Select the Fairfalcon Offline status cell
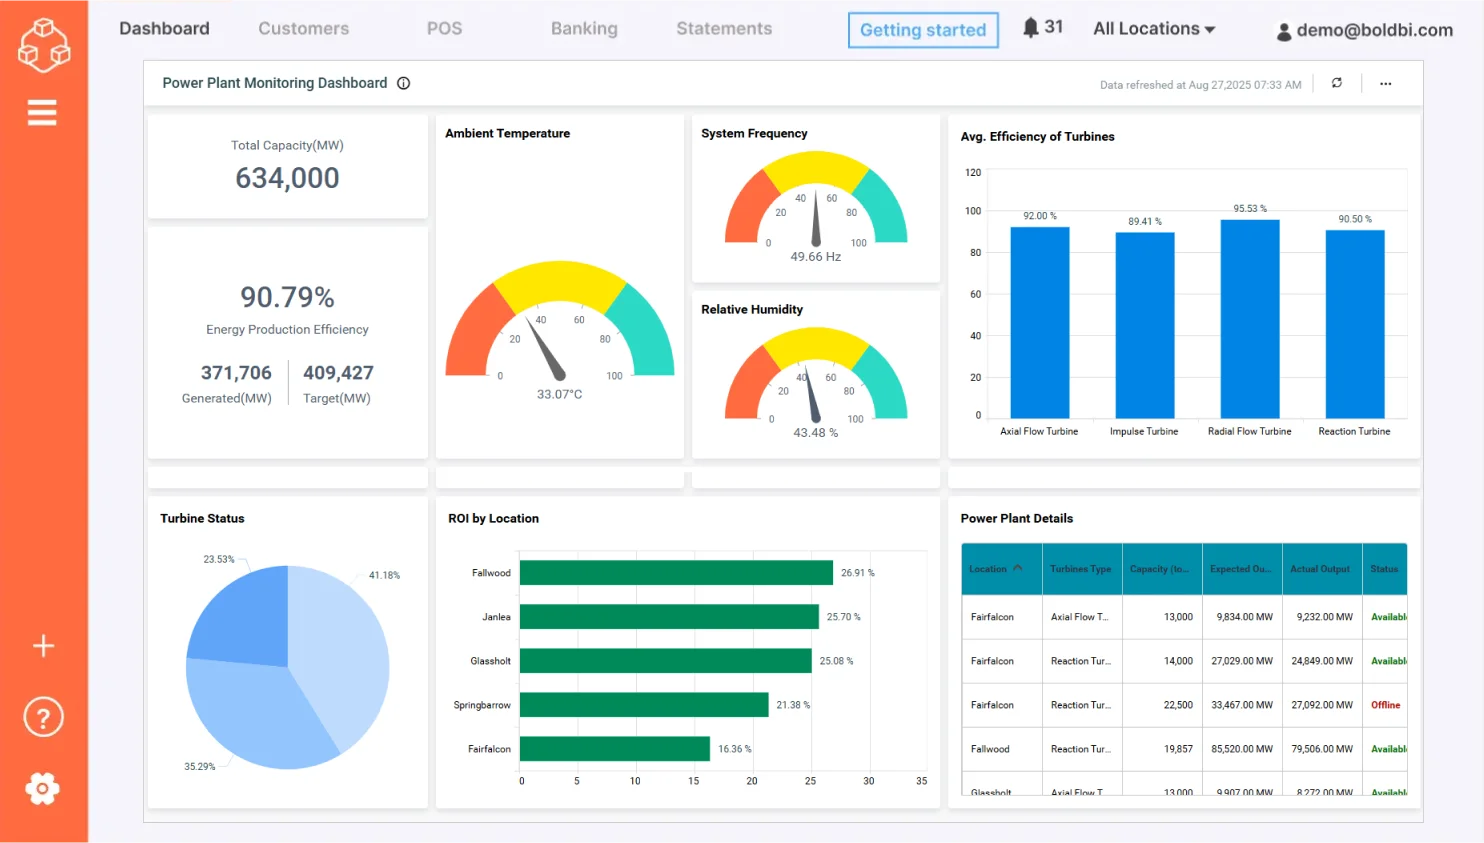Viewport: 1484px width, 843px height. click(1386, 704)
